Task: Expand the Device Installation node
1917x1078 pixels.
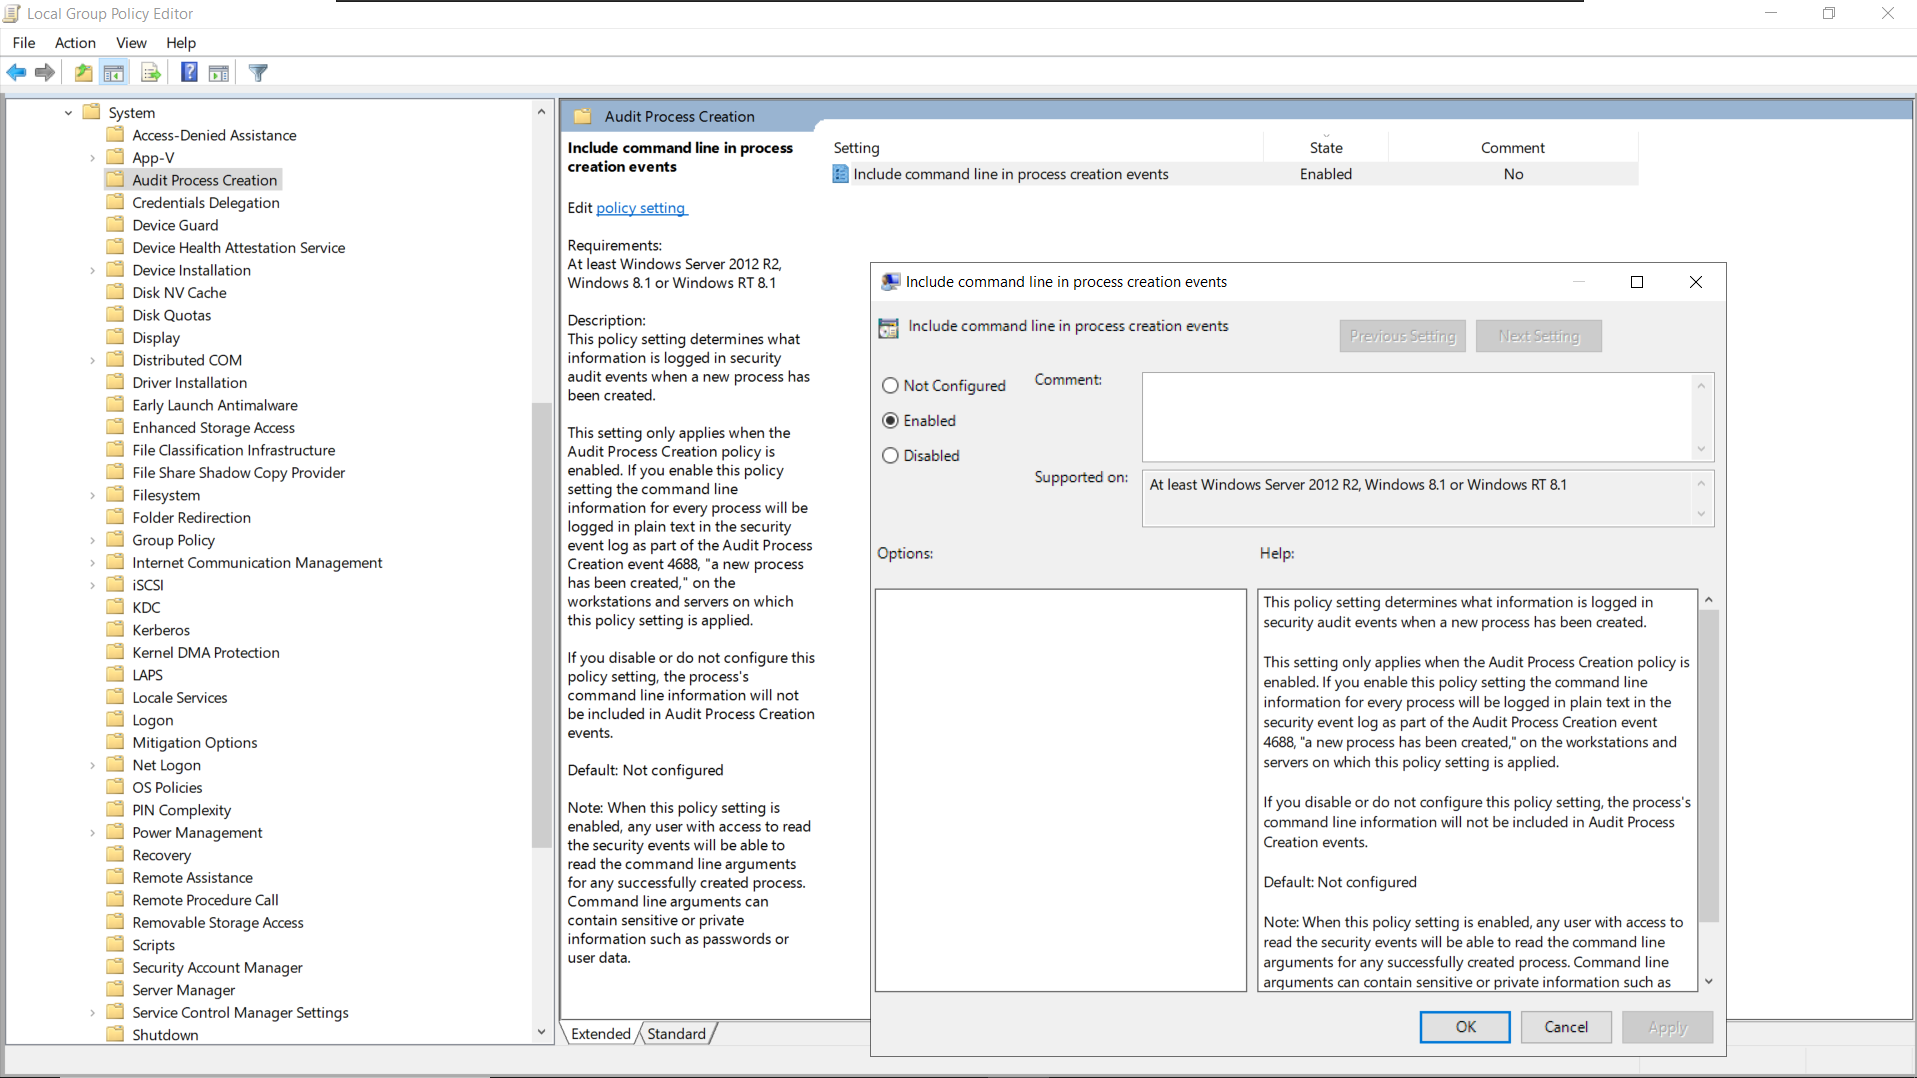Action: tap(92, 270)
